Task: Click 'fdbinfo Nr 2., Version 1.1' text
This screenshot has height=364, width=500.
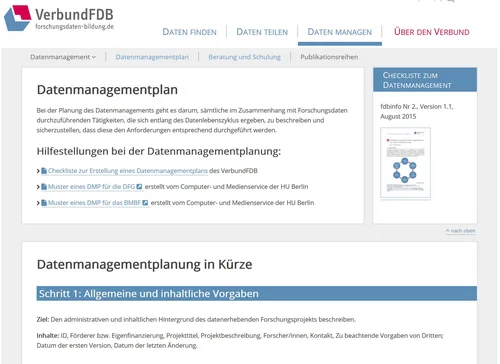Action: (x=417, y=107)
